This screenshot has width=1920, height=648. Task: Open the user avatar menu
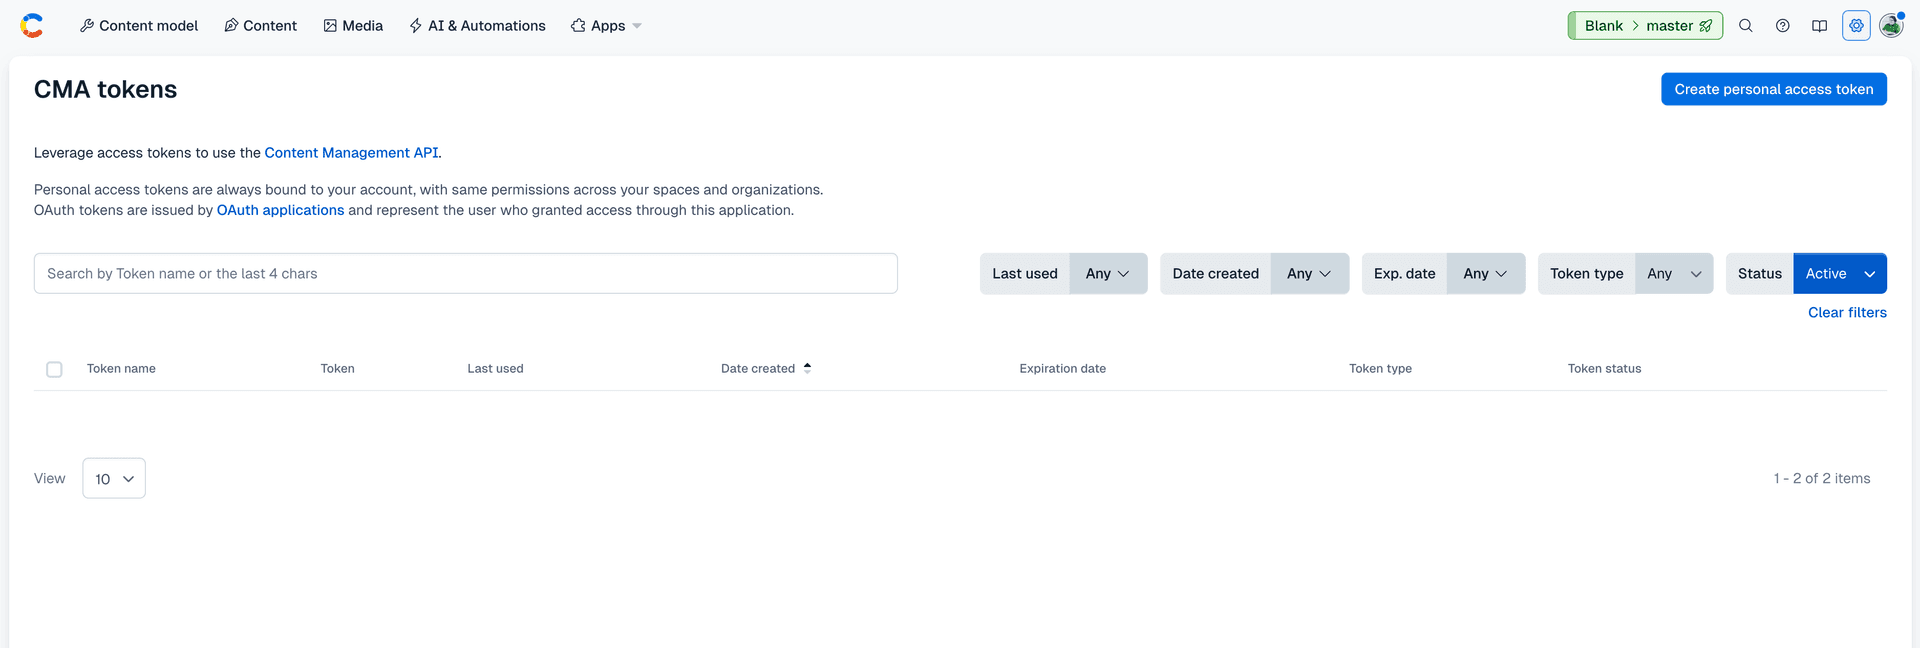point(1891,26)
